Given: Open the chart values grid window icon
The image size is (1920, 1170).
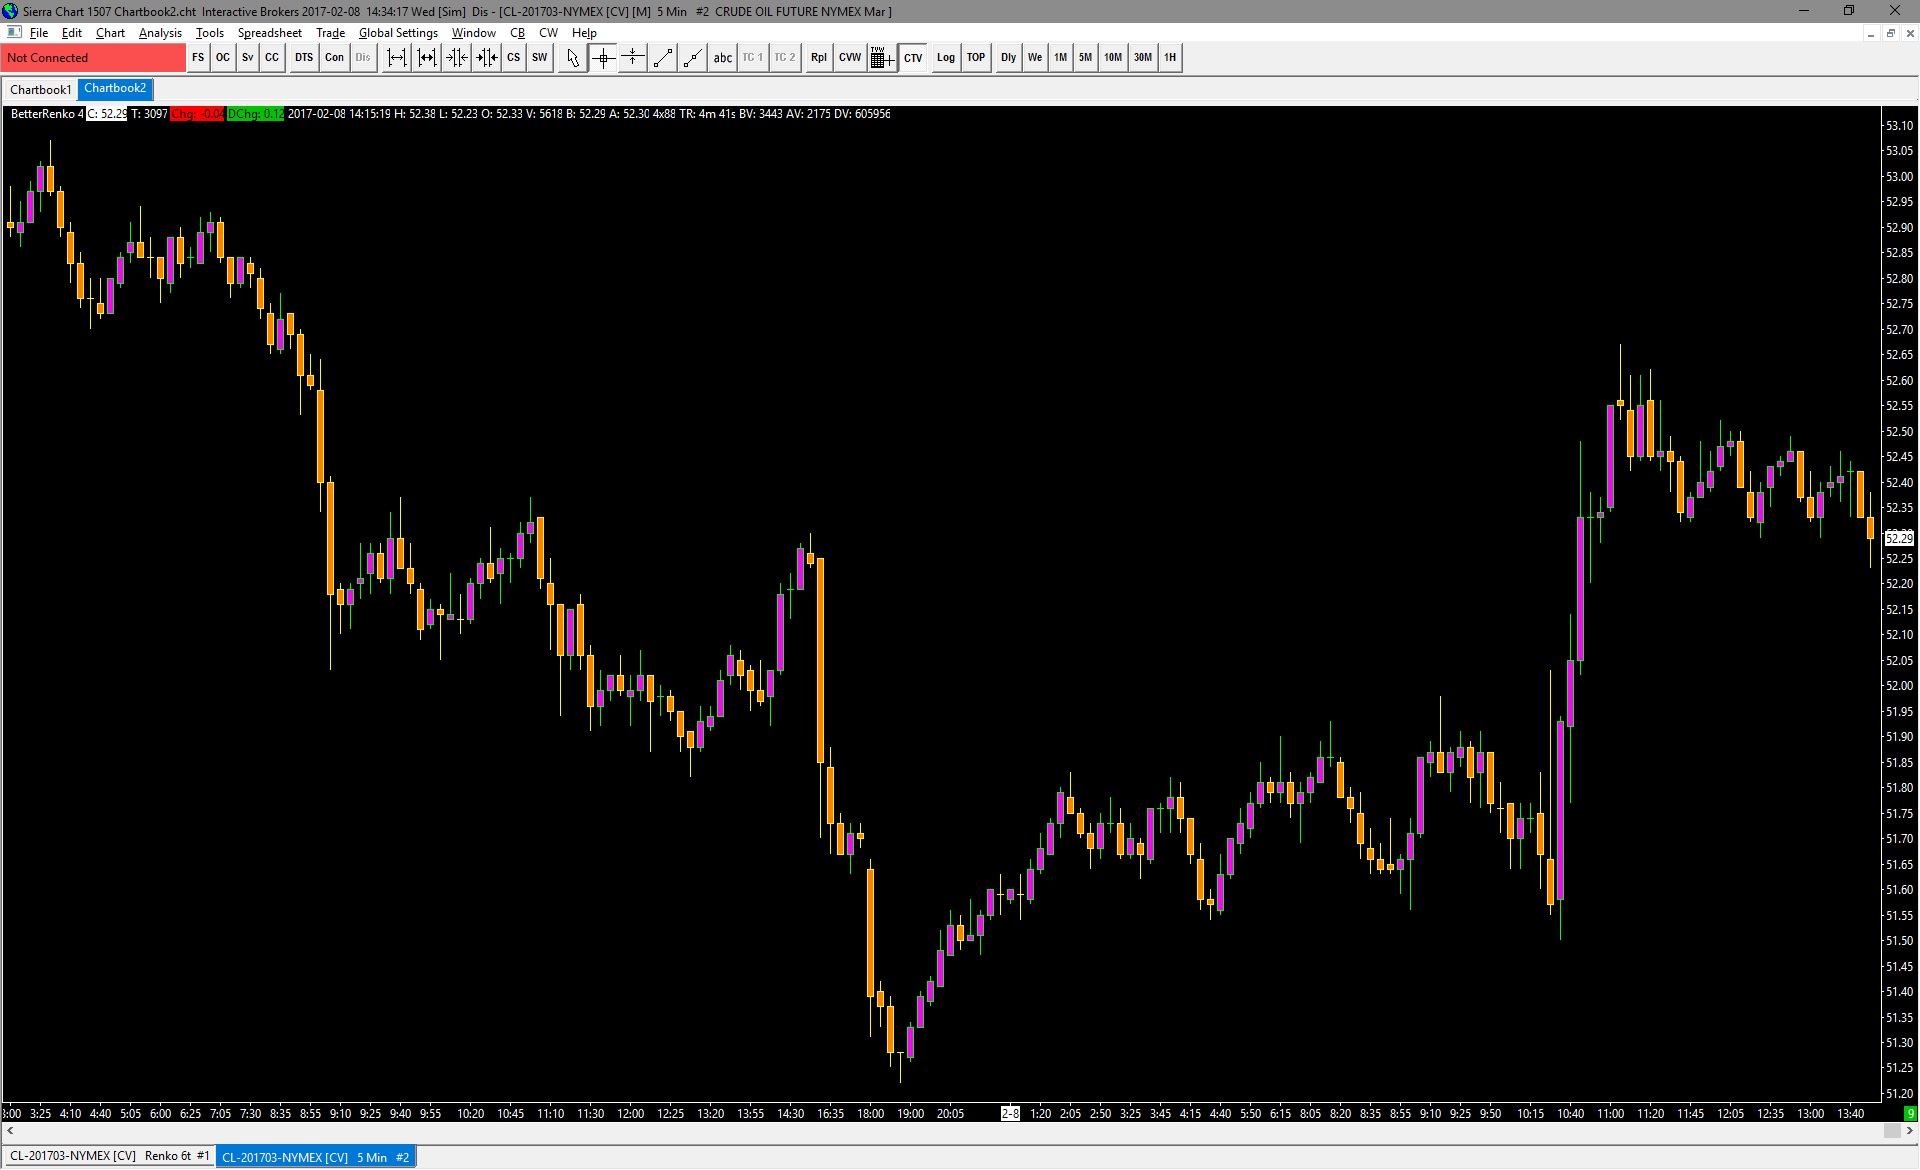Looking at the screenshot, I should tap(881, 58).
